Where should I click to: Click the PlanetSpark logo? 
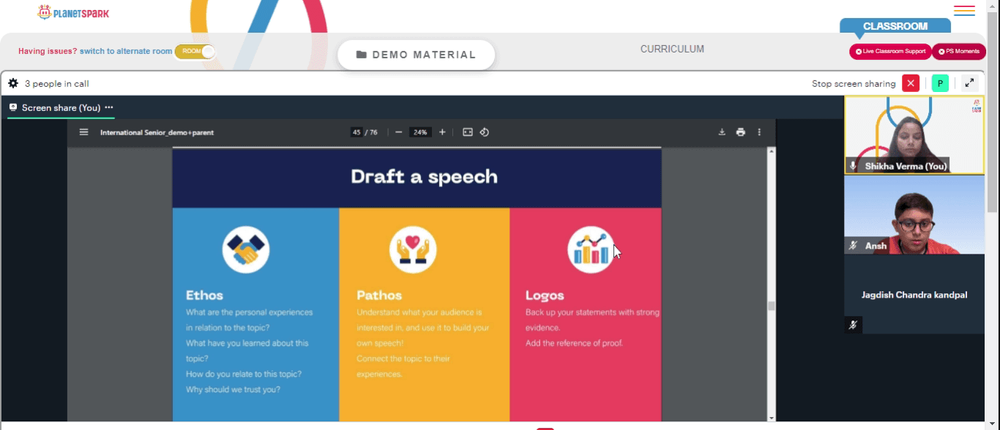(x=73, y=12)
